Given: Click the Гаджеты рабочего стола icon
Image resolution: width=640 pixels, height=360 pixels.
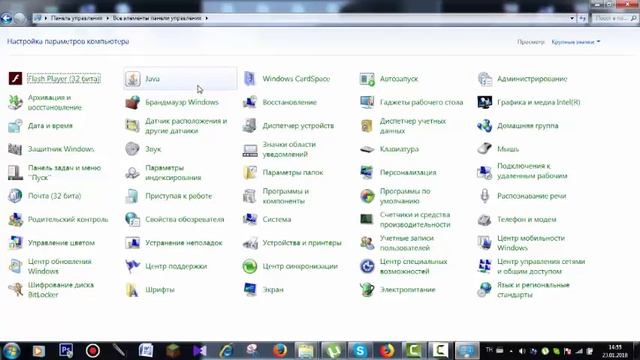Looking at the screenshot, I should (367, 102).
